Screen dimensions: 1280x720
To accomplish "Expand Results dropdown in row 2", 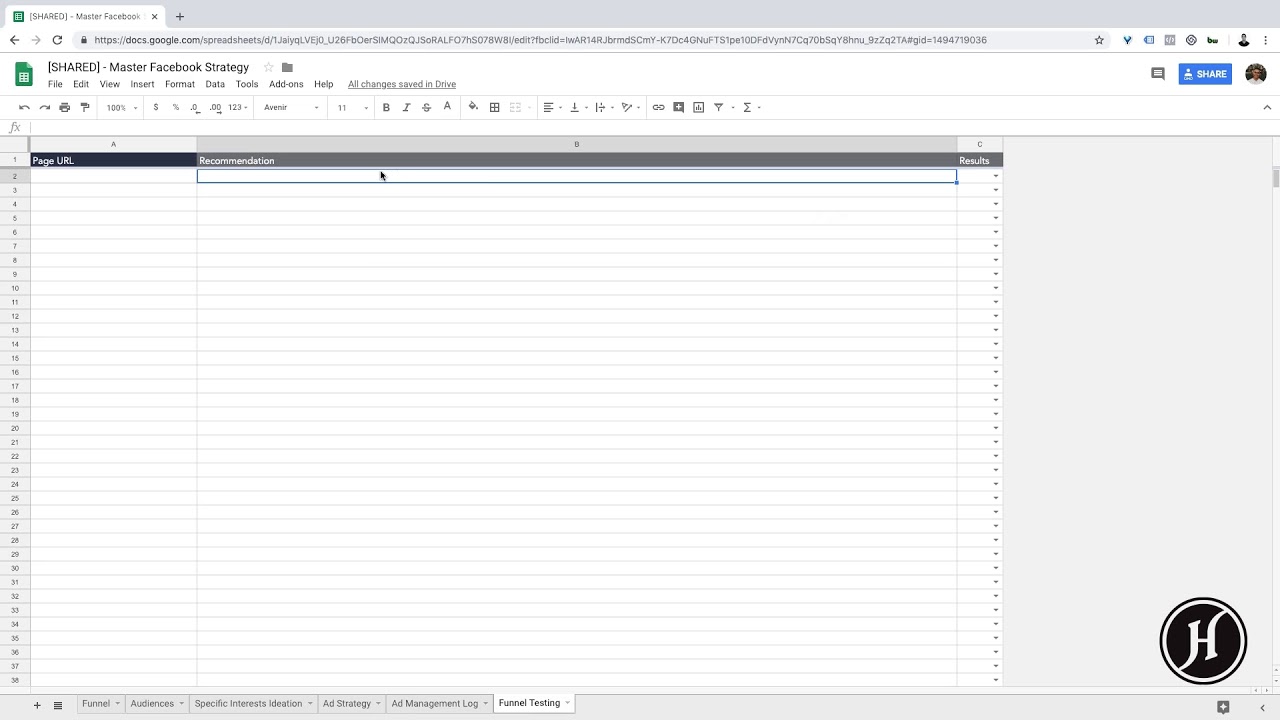I will pos(996,176).
